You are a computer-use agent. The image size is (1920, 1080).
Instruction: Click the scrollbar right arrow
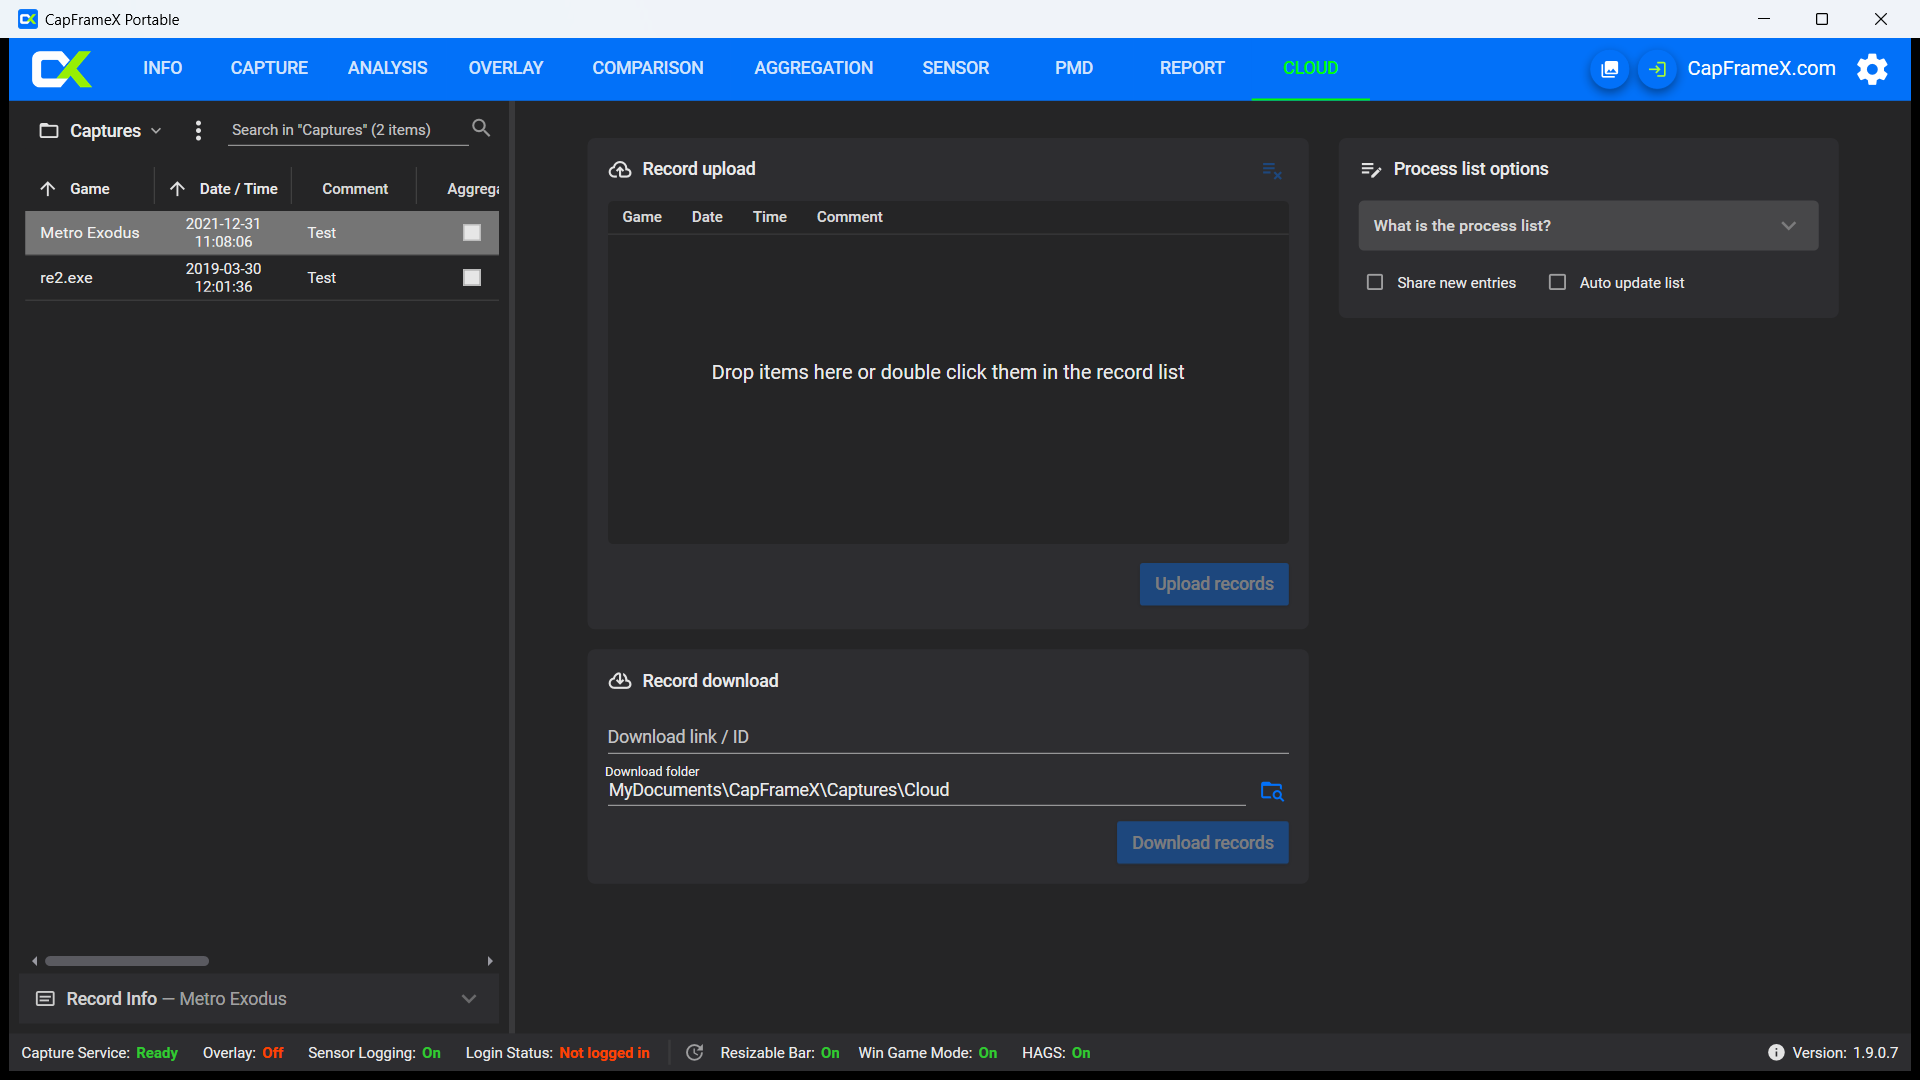[490, 961]
